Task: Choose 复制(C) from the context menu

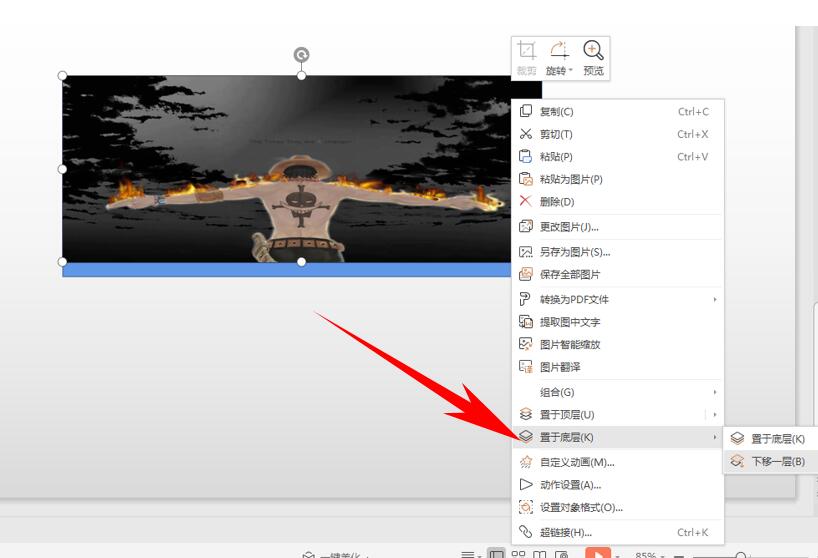Action: pos(617,112)
